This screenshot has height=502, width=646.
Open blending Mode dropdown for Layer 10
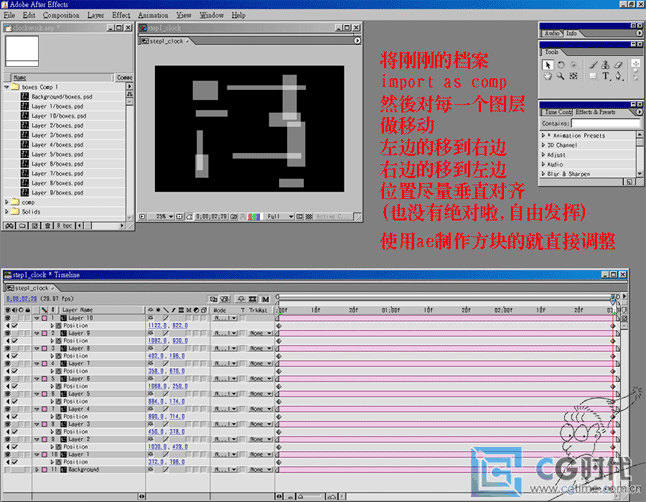click(x=225, y=318)
